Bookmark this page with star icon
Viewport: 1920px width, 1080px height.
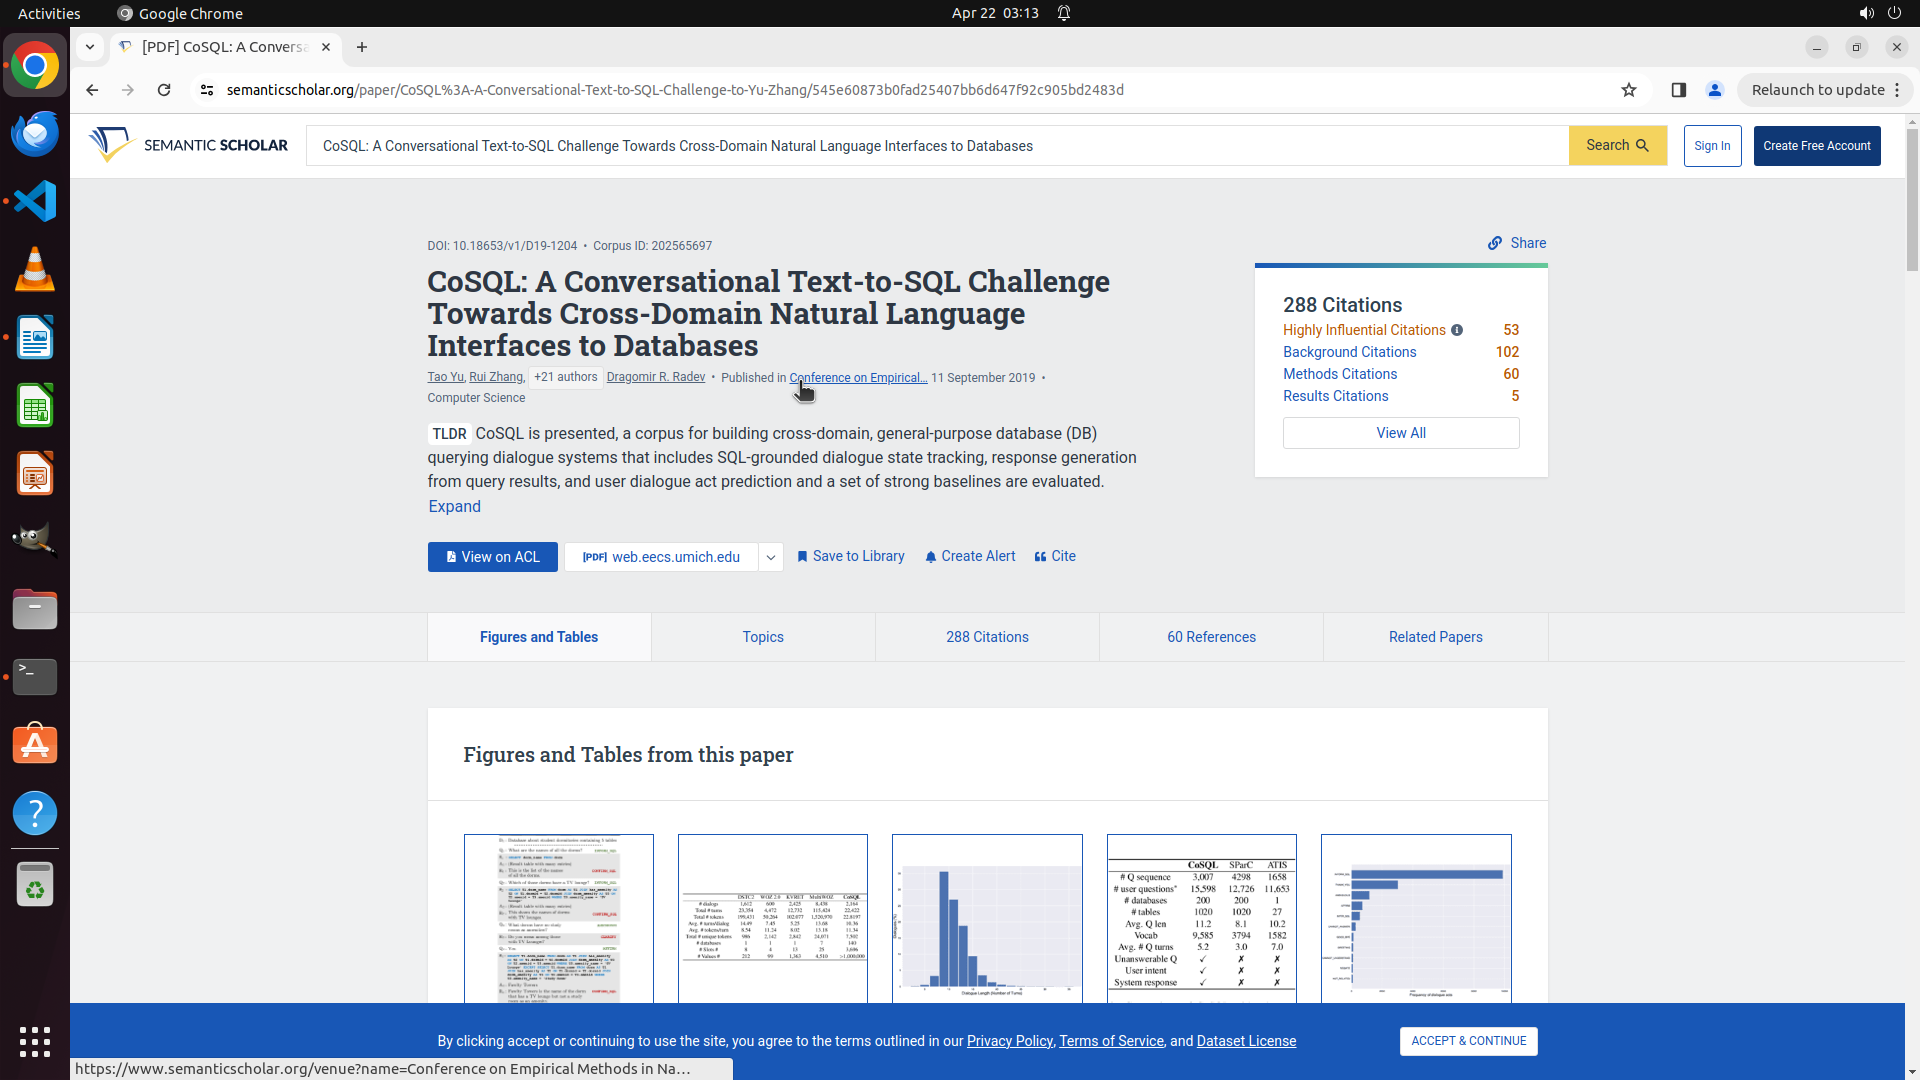1629,90
